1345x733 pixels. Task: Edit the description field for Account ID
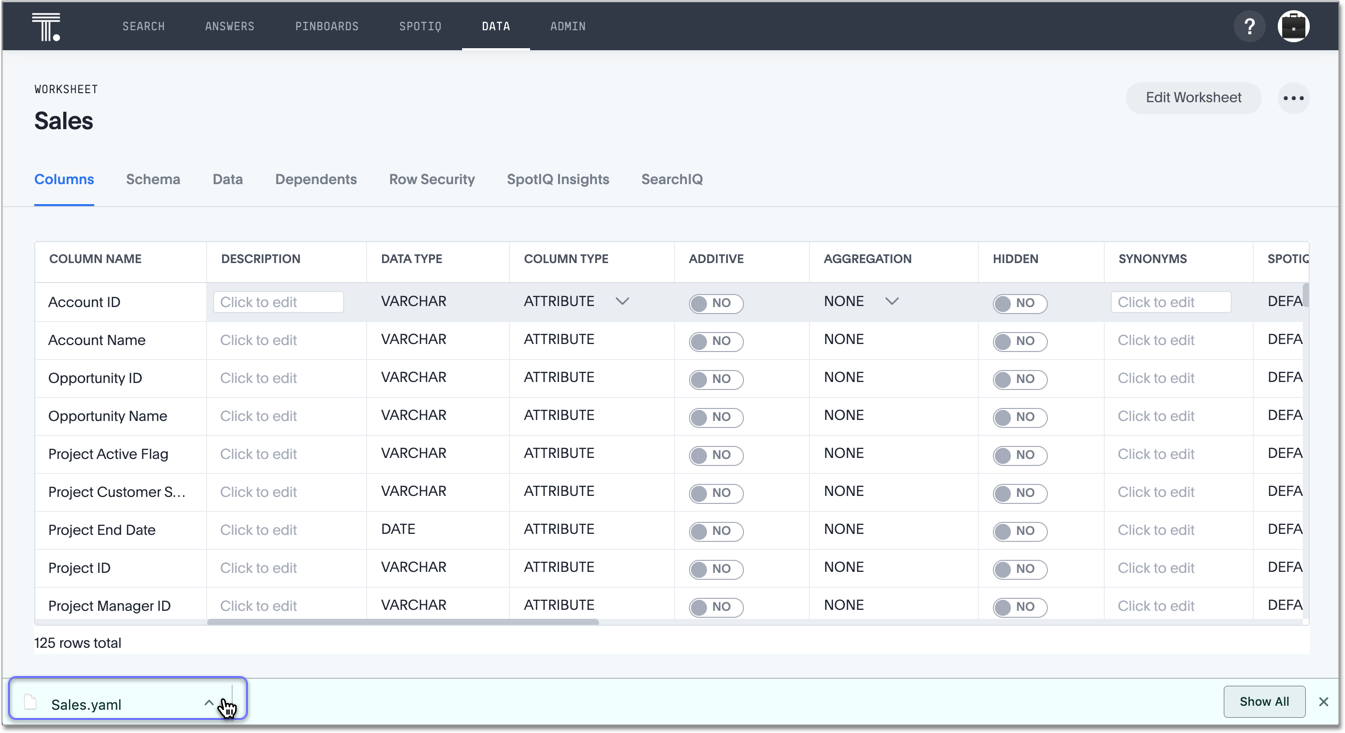point(278,302)
